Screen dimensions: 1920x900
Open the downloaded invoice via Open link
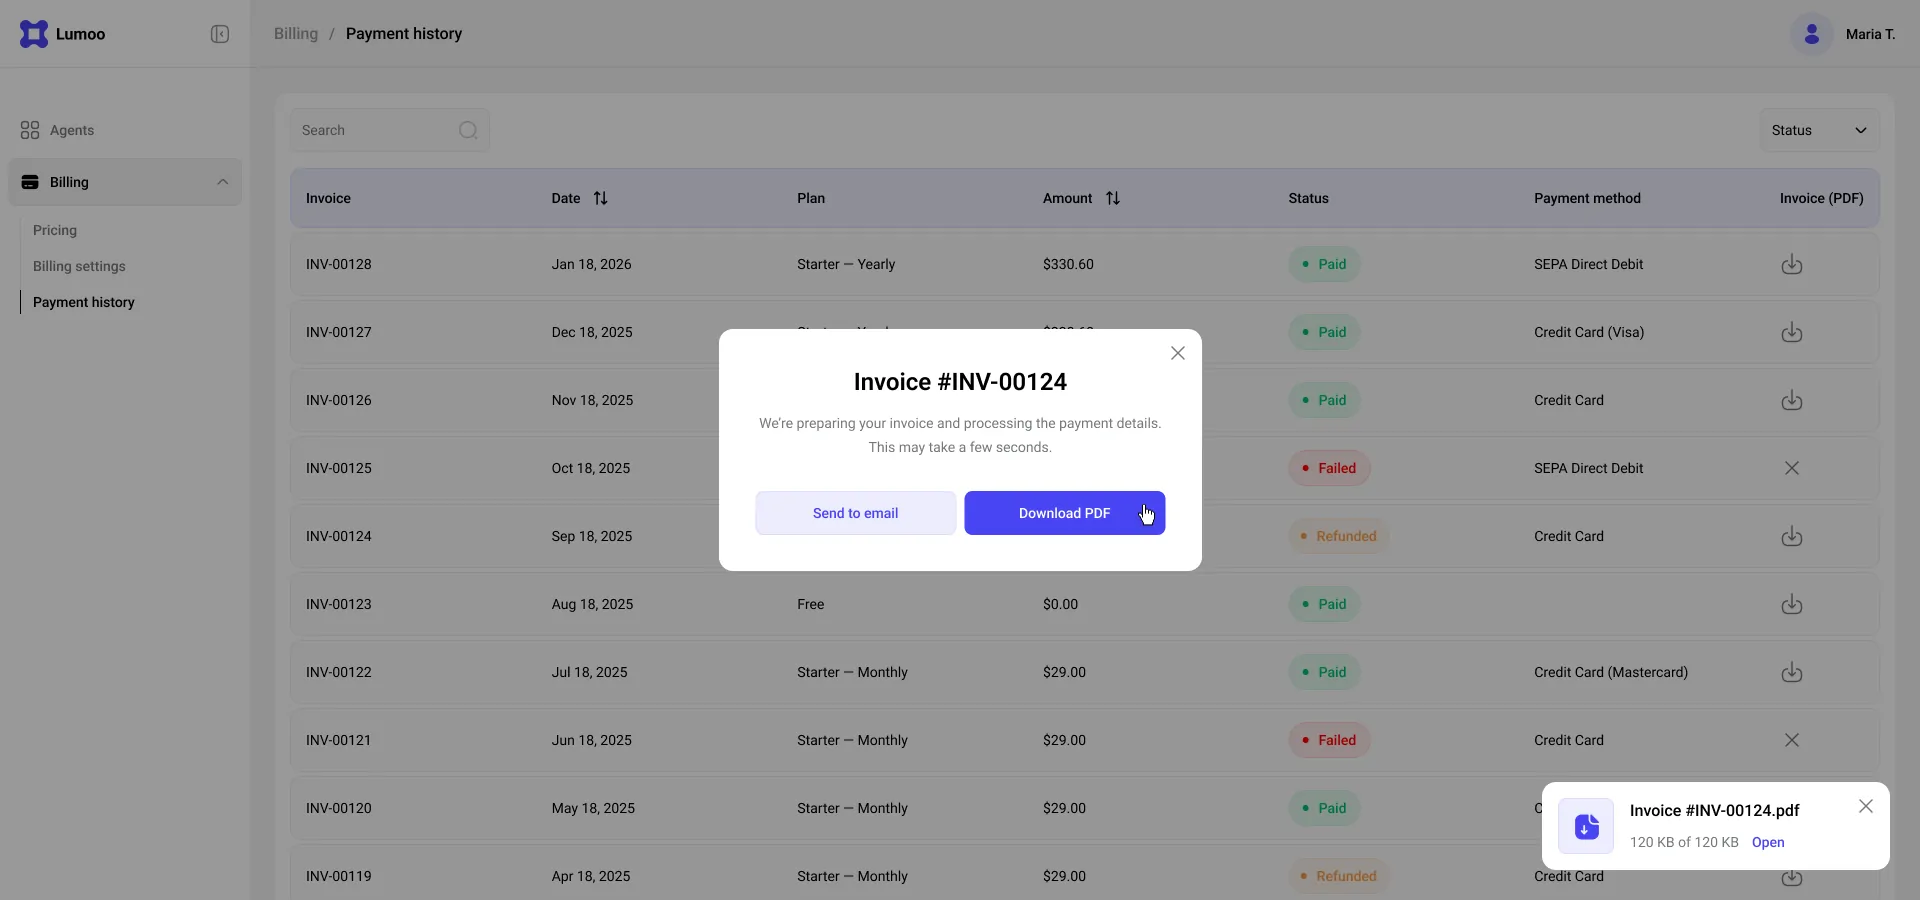click(x=1768, y=842)
